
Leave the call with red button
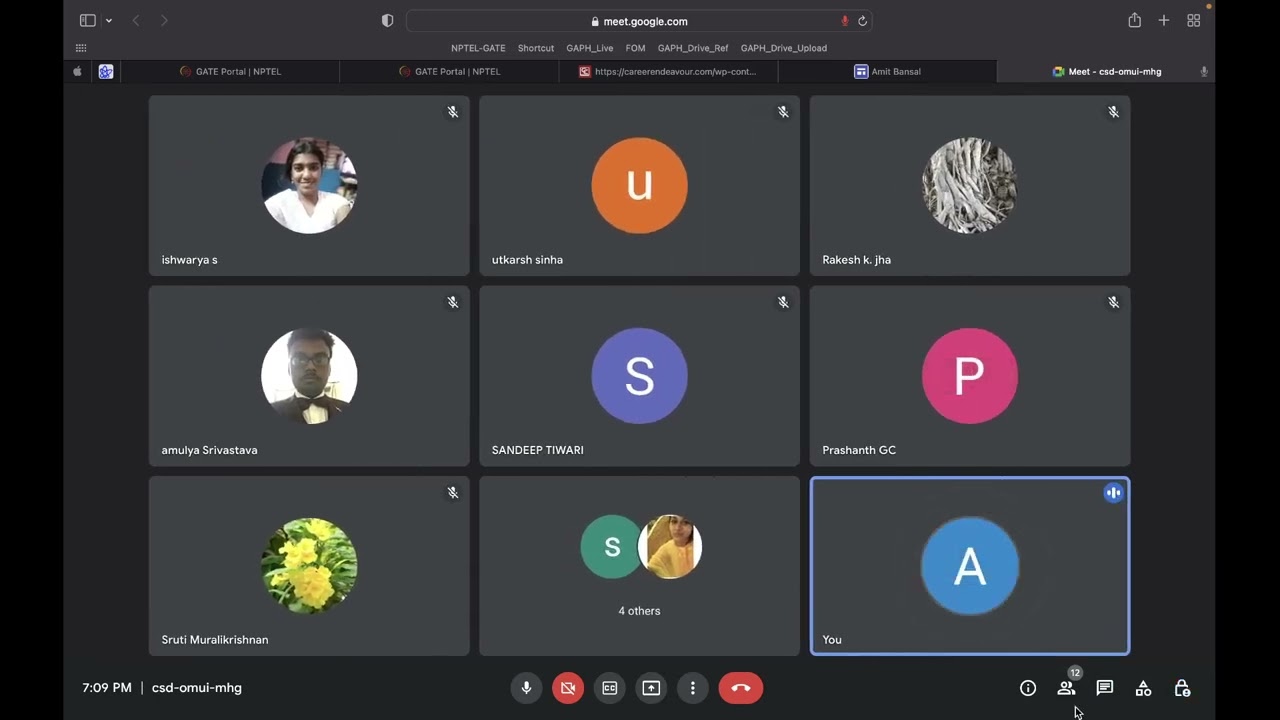coord(741,688)
